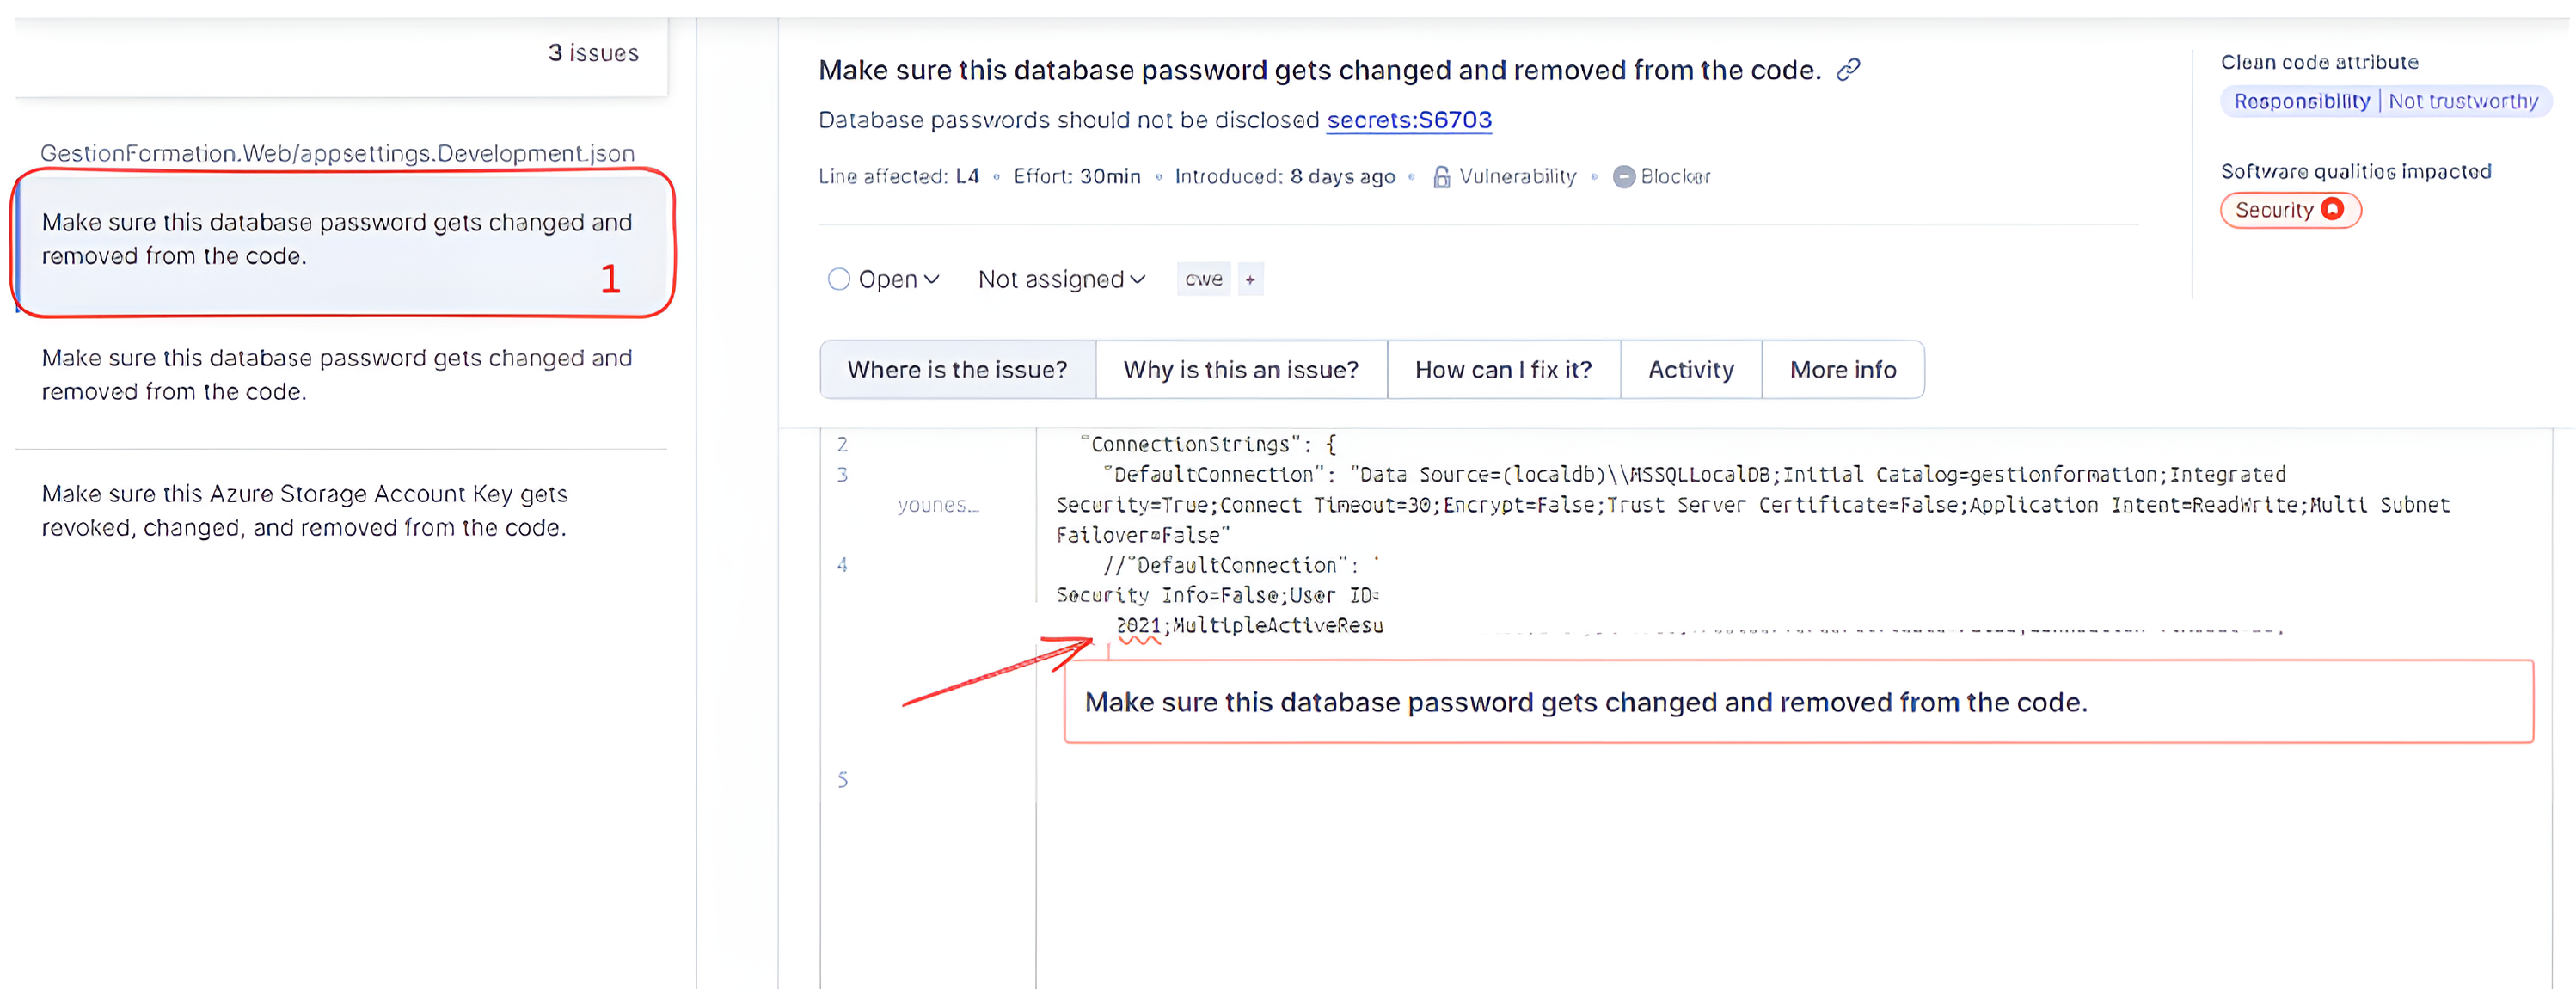Click the inline issue message box in code

[1797, 702]
